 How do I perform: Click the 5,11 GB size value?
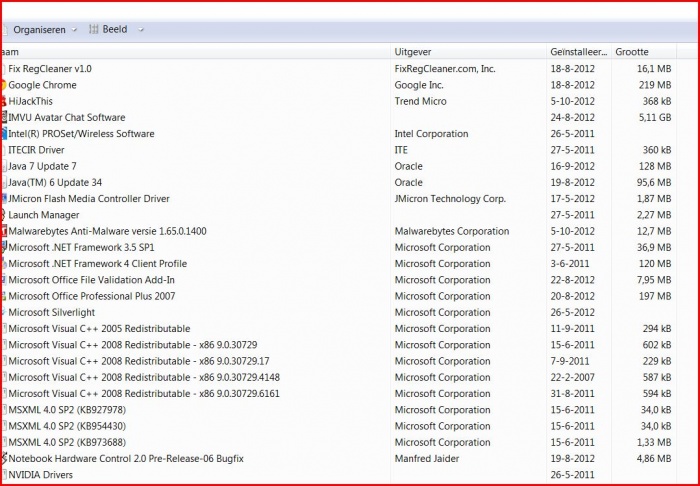(655, 117)
